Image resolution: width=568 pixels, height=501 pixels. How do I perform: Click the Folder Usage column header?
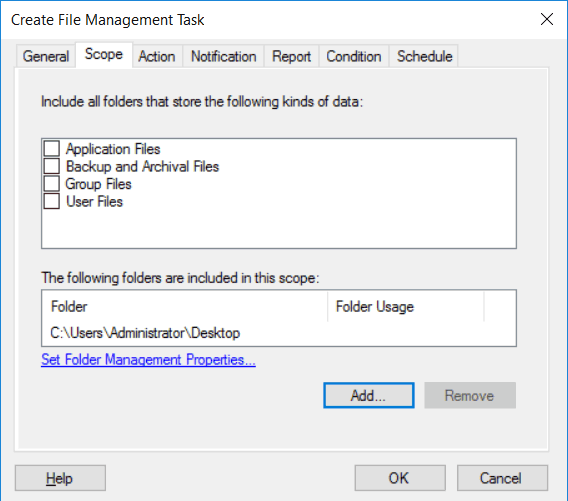click(x=406, y=307)
